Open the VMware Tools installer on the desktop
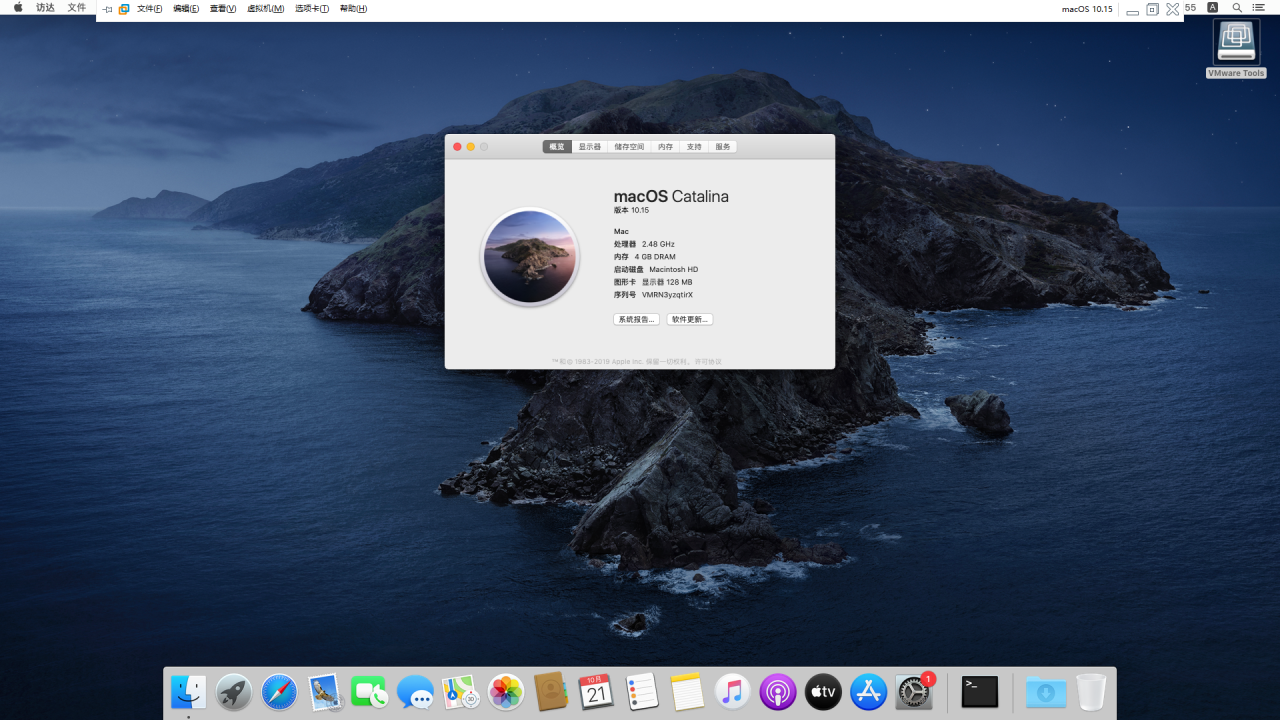This screenshot has height=720, width=1280. (x=1236, y=42)
